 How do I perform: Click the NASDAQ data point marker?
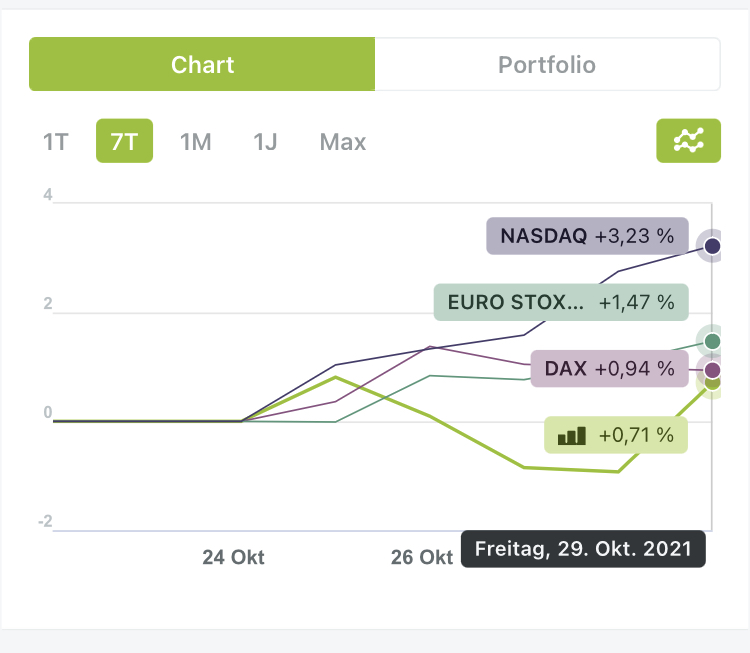[x=712, y=246]
